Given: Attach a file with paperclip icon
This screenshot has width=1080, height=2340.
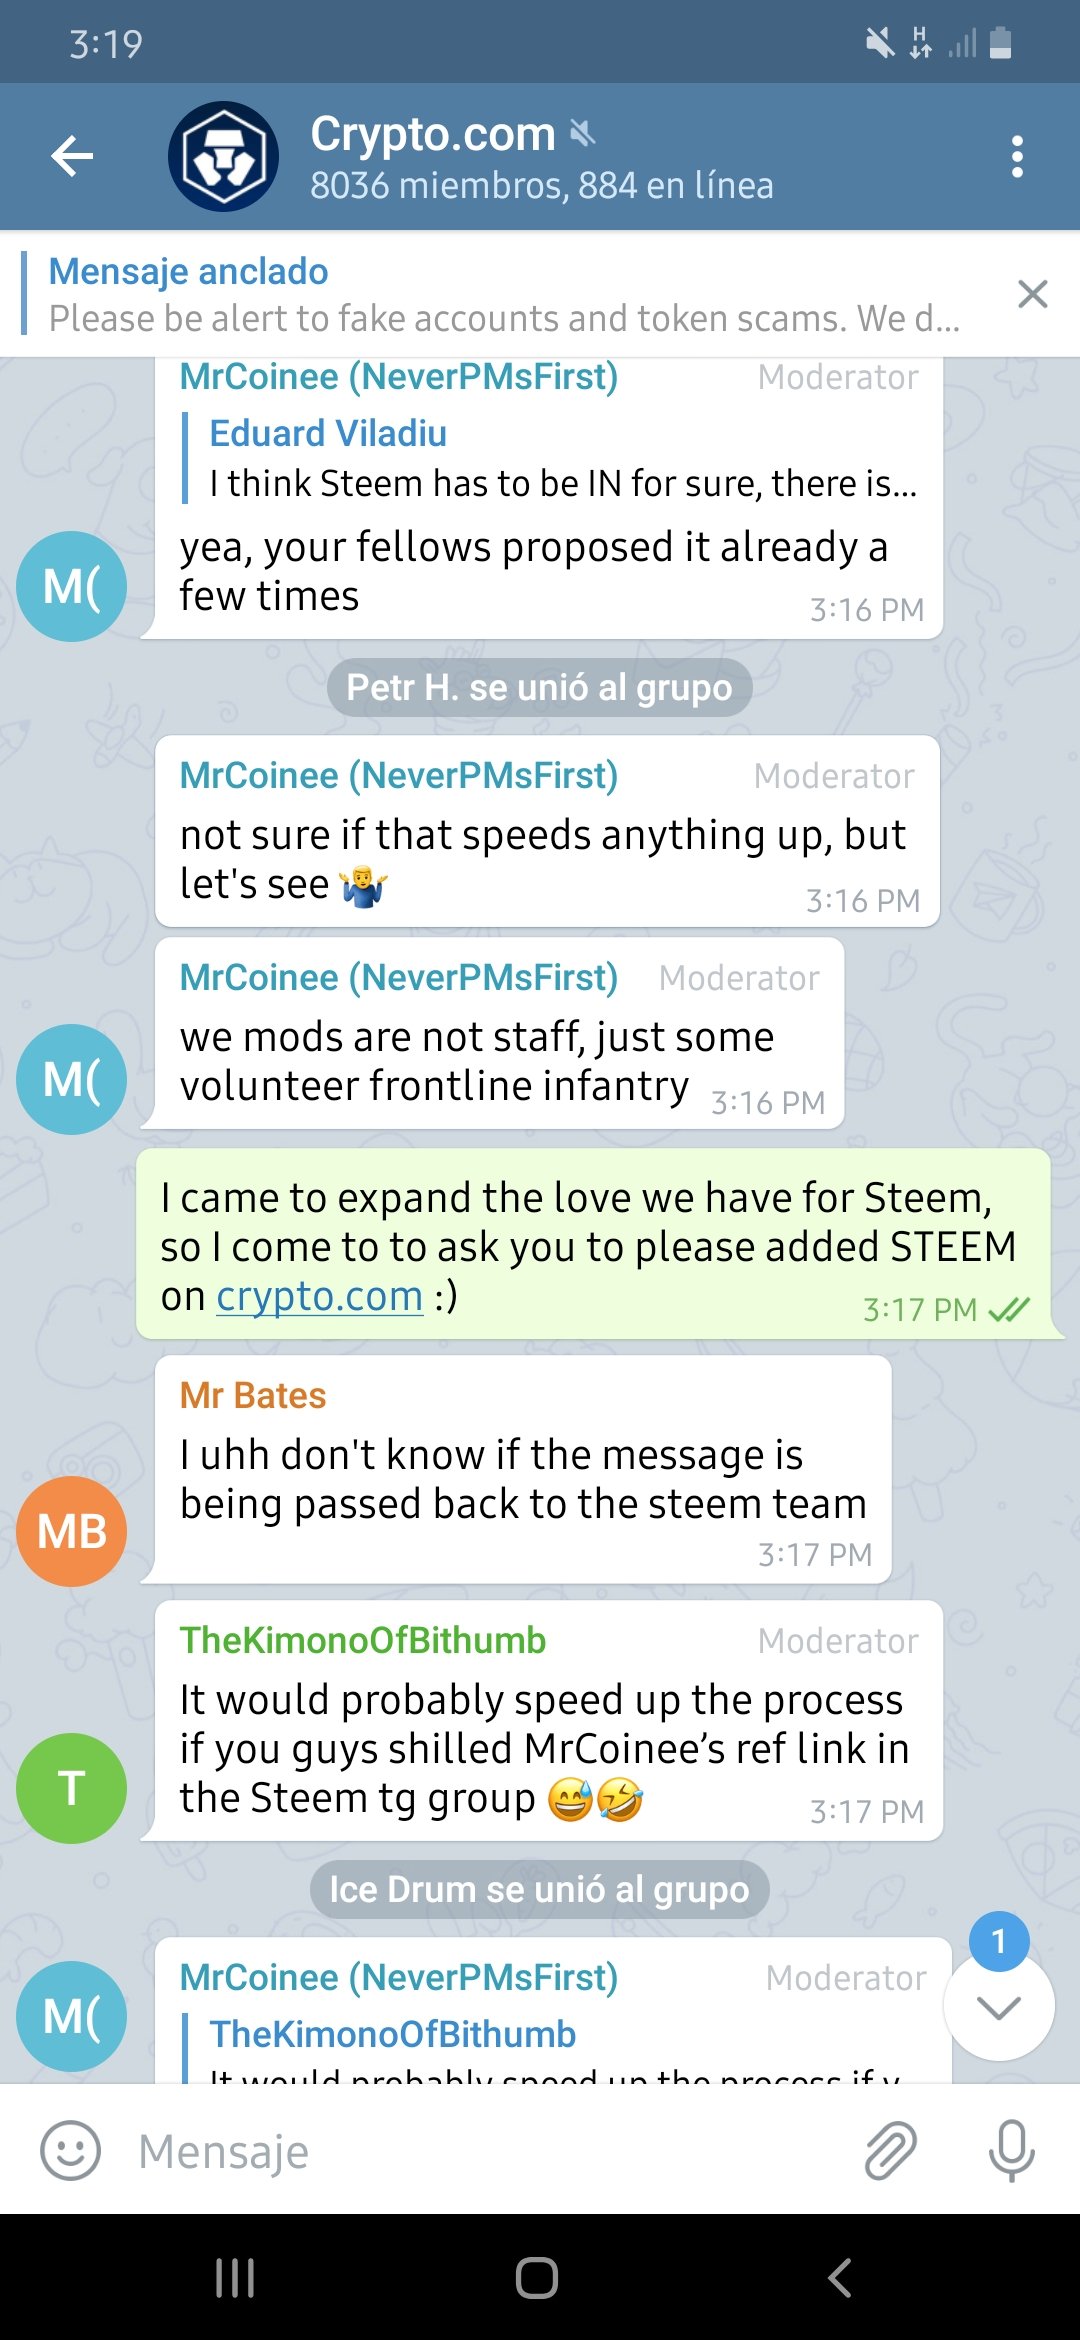Looking at the screenshot, I should [890, 2151].
